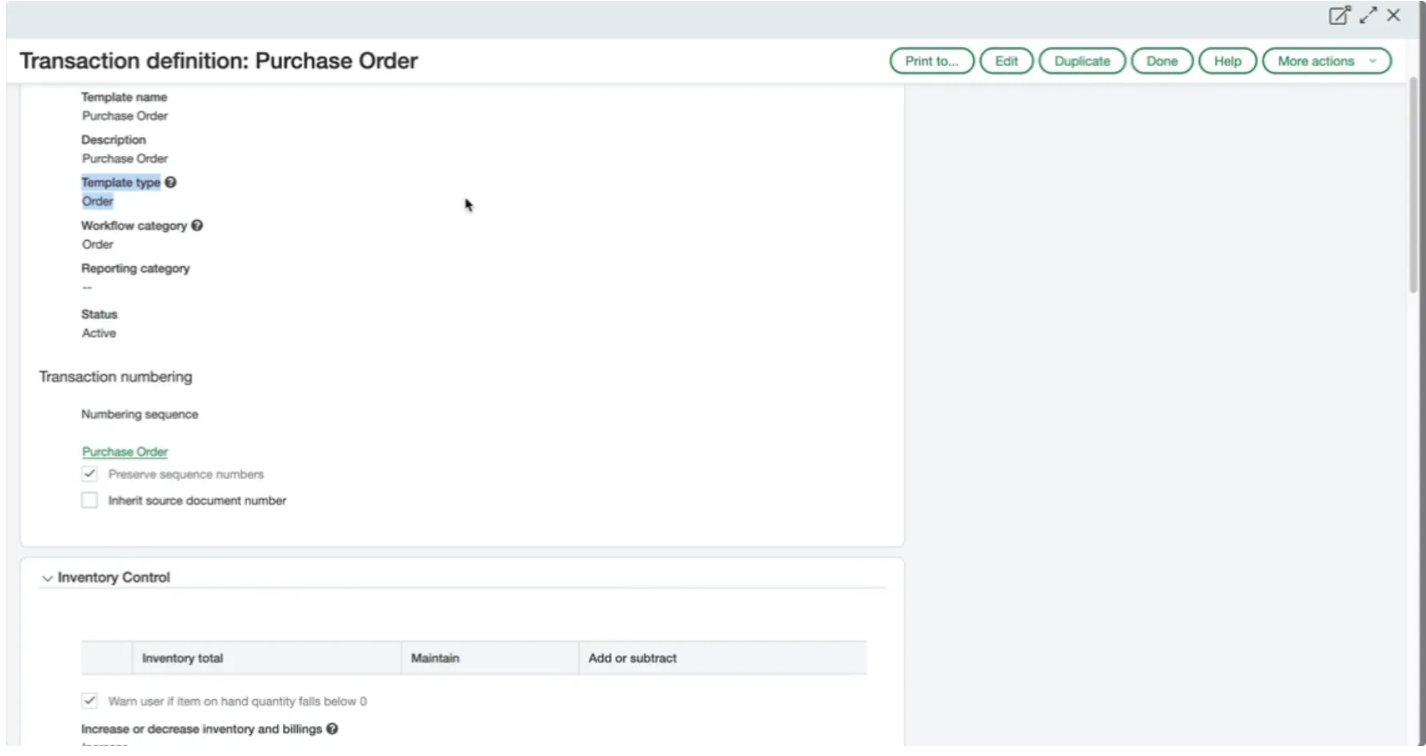
Task: Click the Template name label
Action: click(x=125, y=97)
